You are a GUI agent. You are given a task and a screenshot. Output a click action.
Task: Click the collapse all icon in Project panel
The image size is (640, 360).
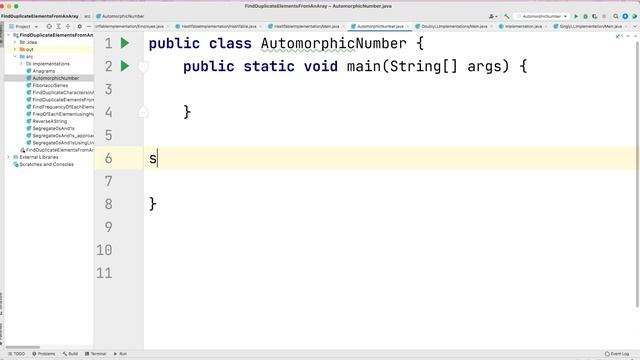(x=68, y=26)
